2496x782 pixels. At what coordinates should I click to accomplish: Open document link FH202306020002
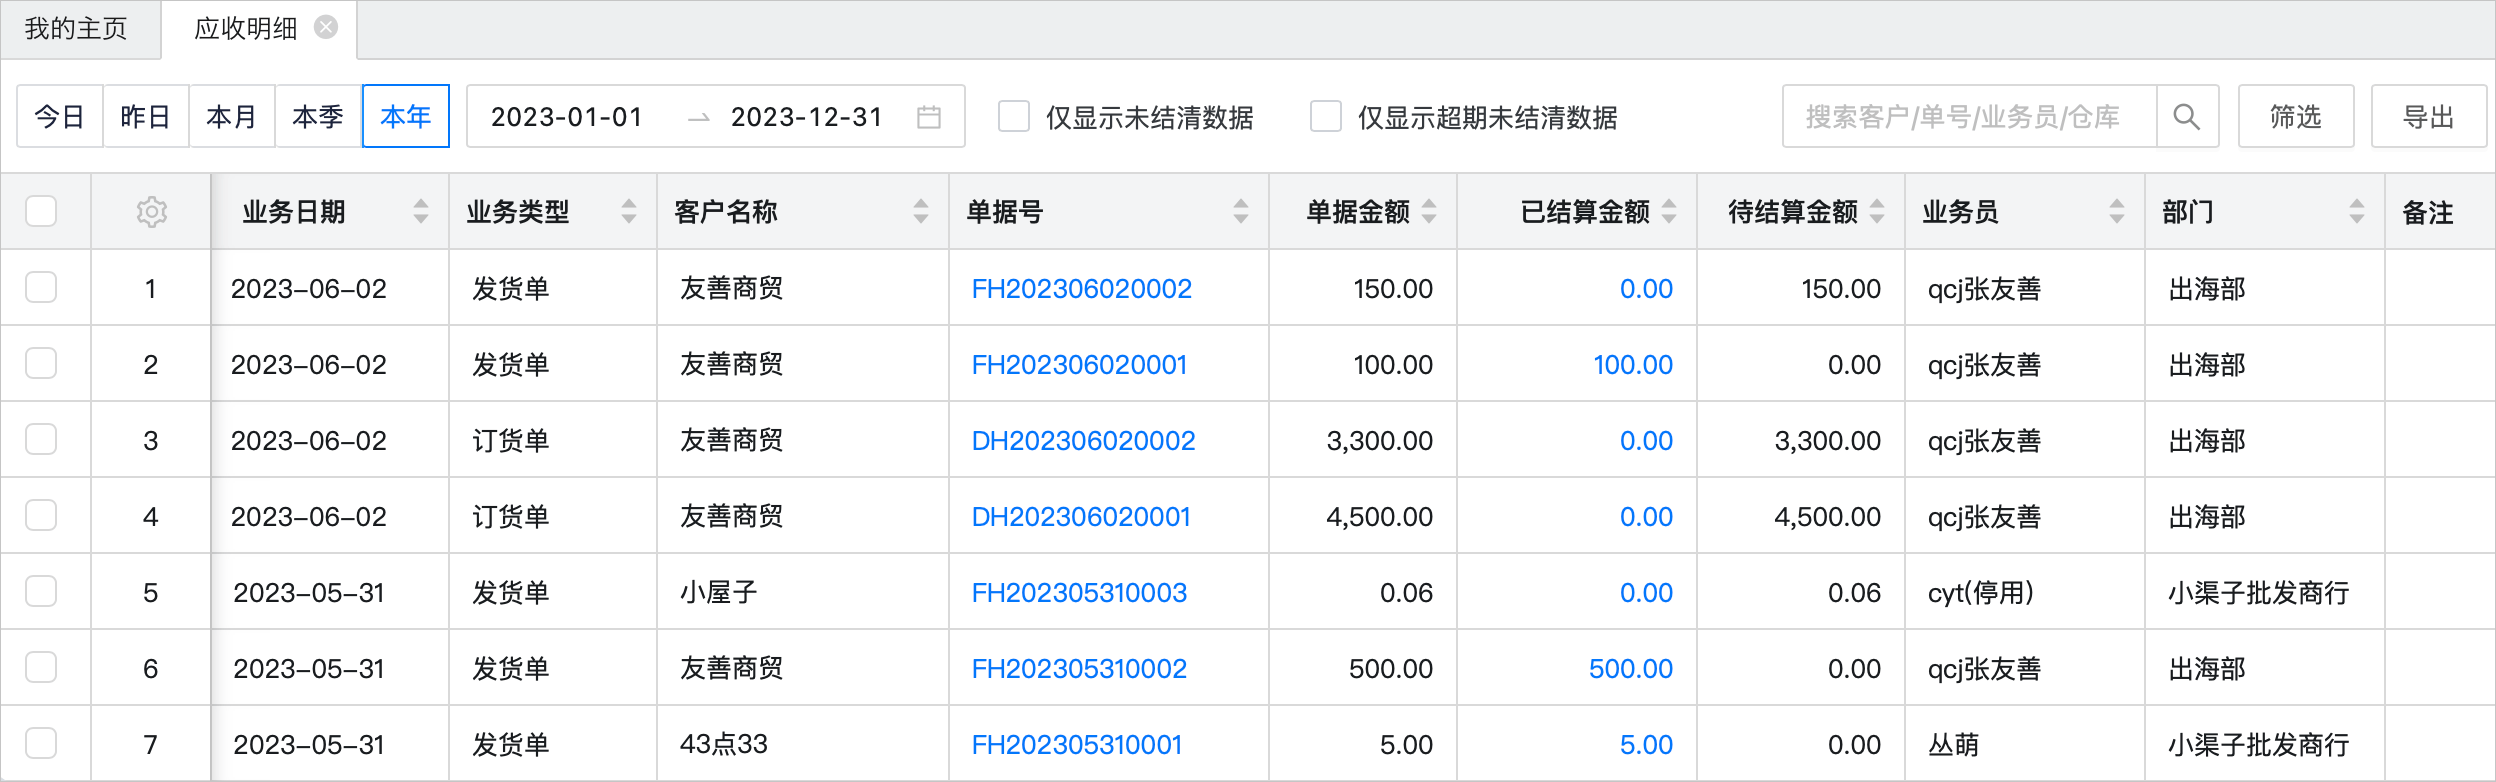[1081, 289]
